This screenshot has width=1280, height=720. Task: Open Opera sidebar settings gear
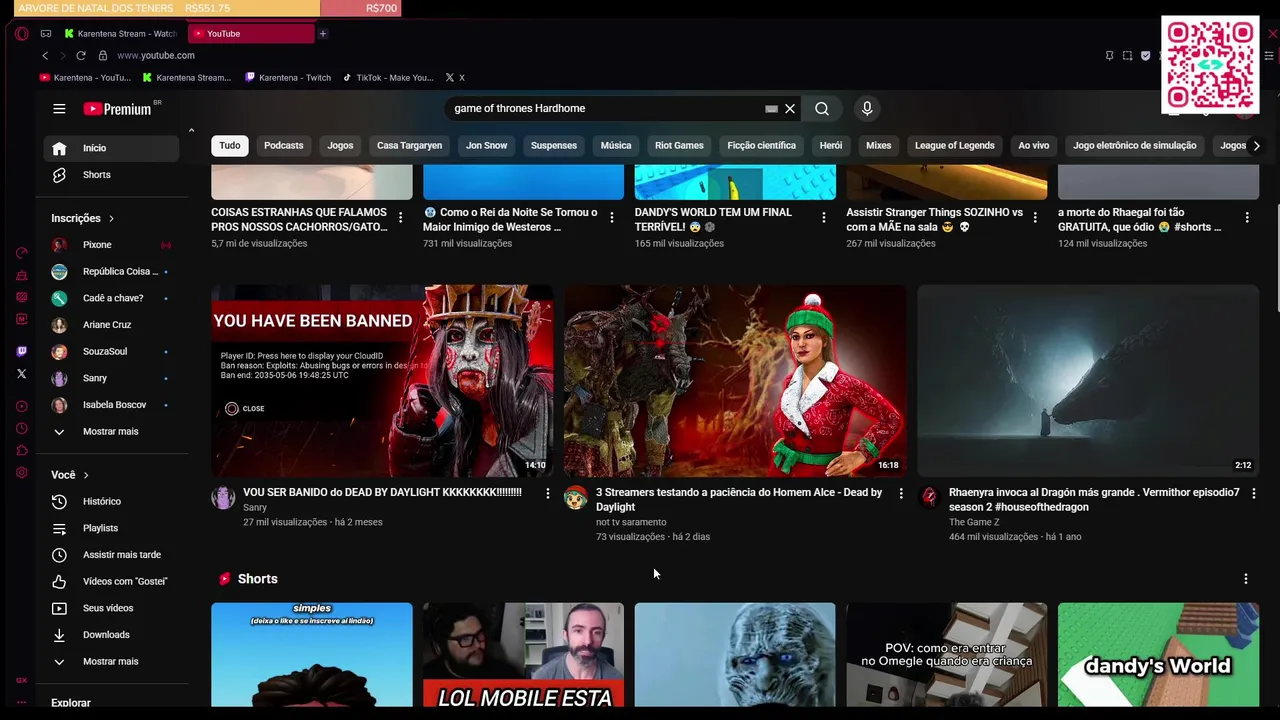(x=22, y=473)
